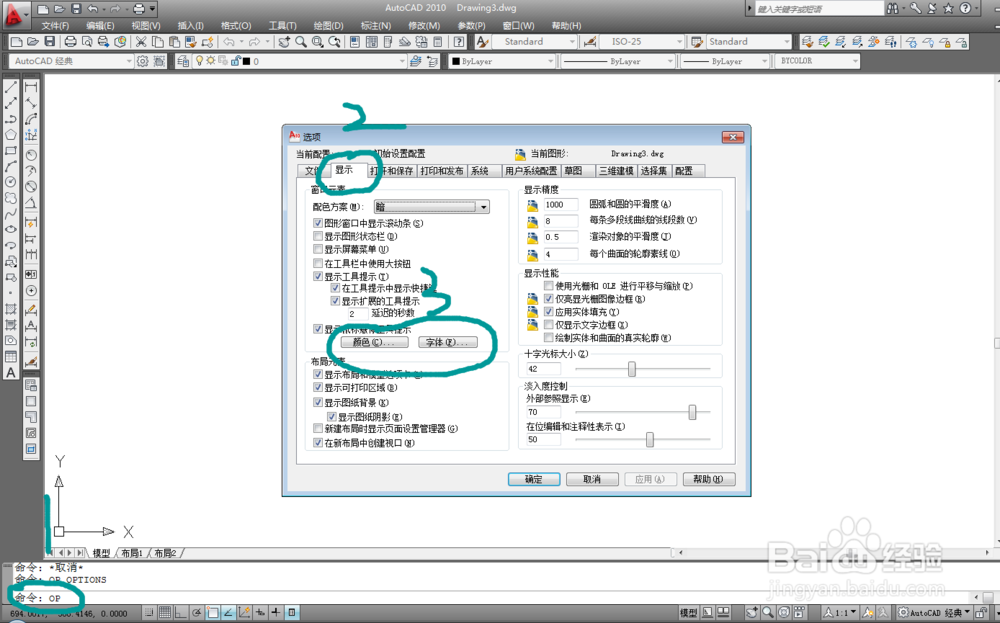Click the 帮助(H) button in Options dialog
The width and height of the screenshot is (1000, 623).
tap(709, 479)
